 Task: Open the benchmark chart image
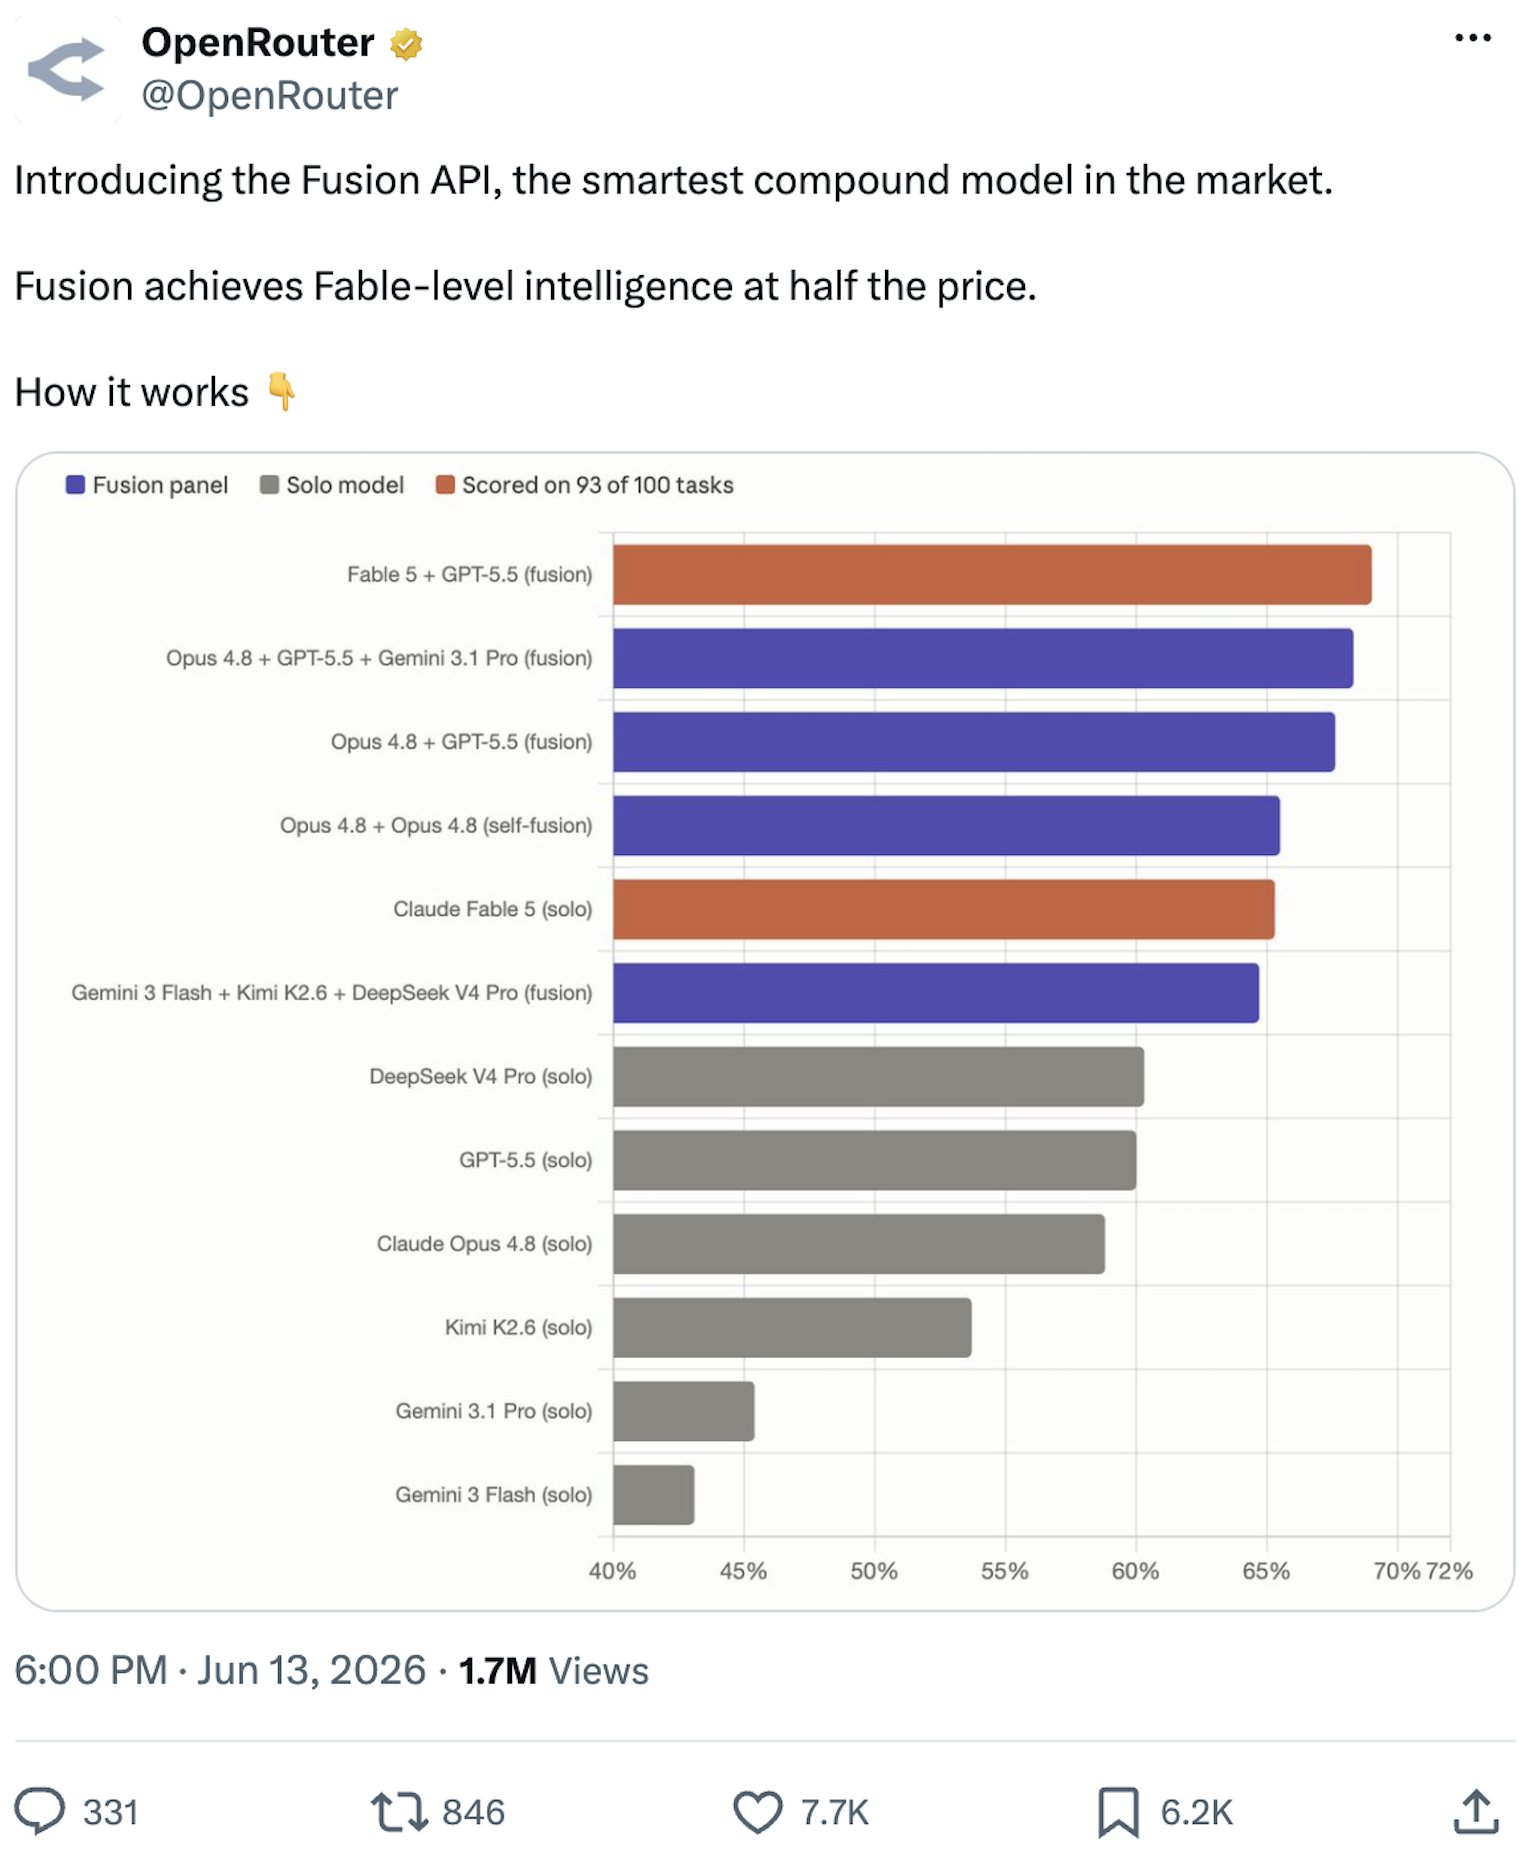[x=765, y=1031]
